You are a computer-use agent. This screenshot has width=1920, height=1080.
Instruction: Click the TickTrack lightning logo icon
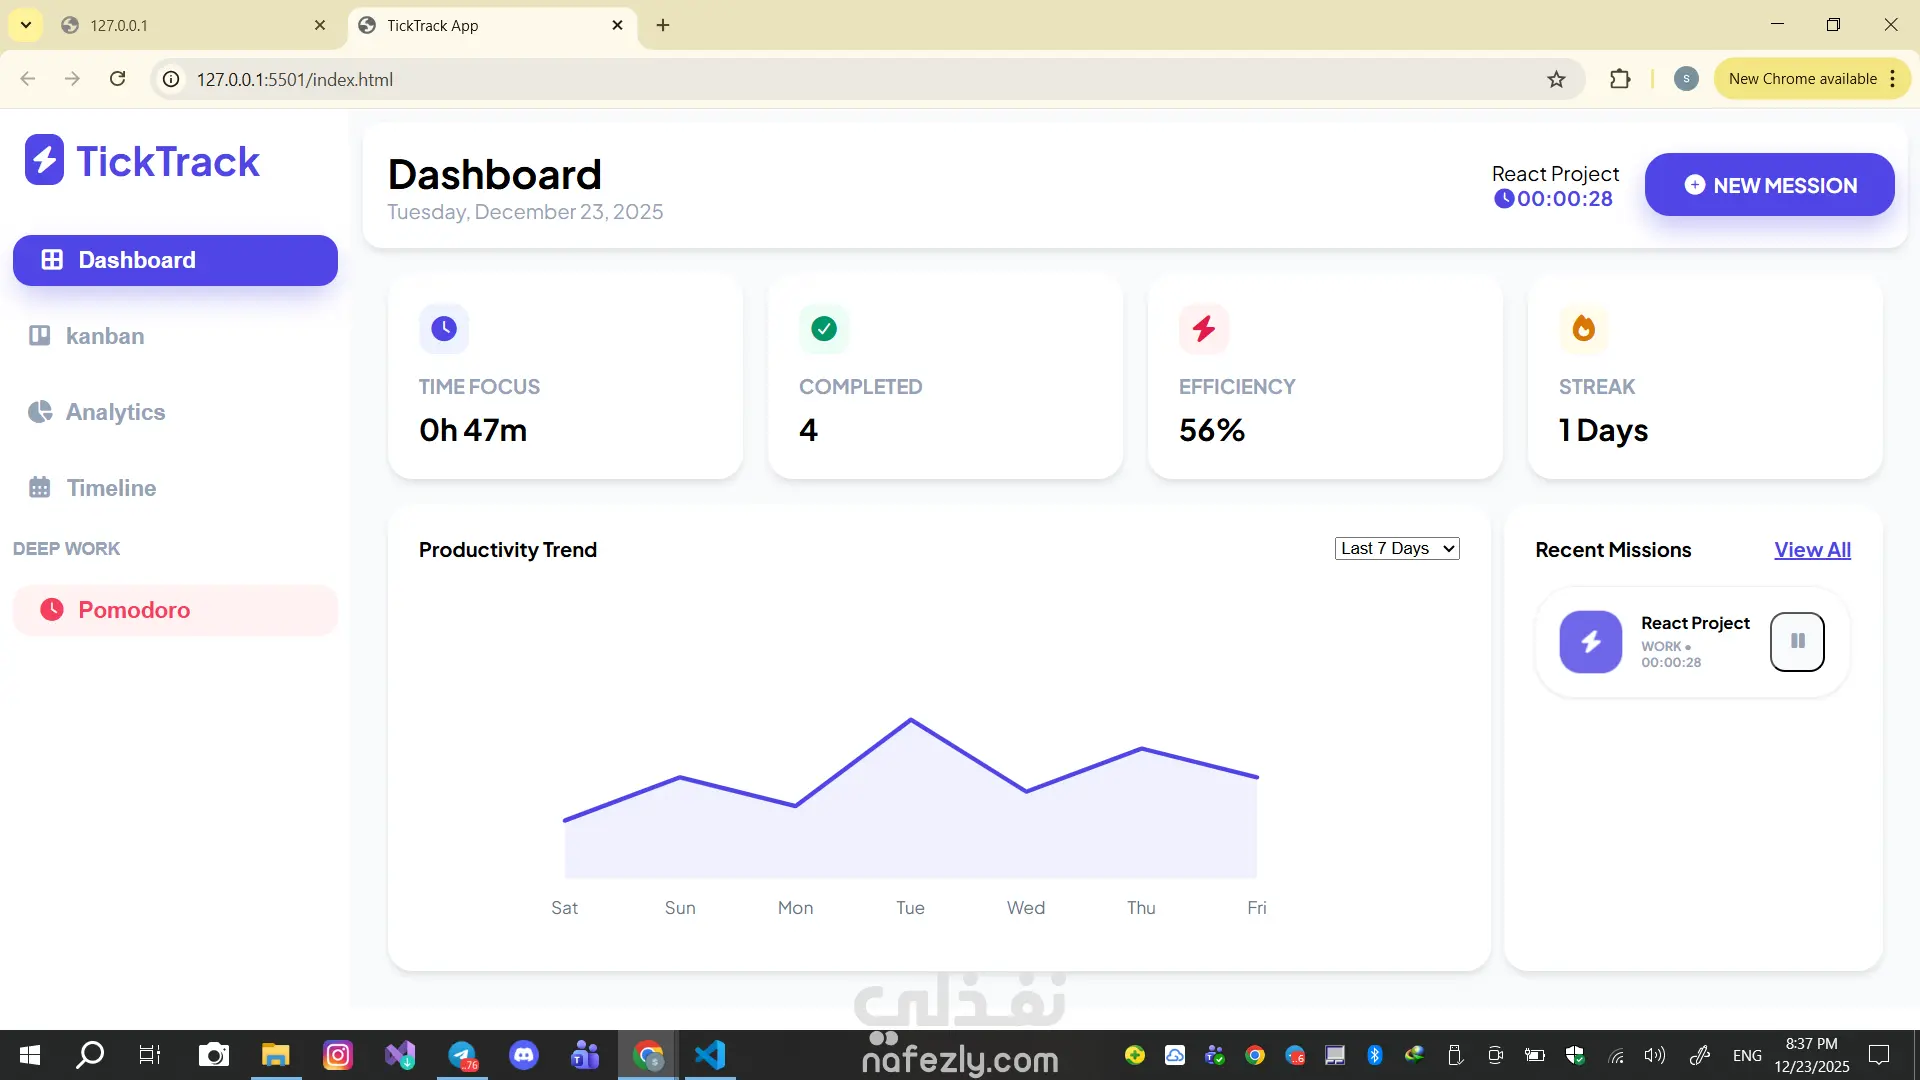[x=44, y=160]
